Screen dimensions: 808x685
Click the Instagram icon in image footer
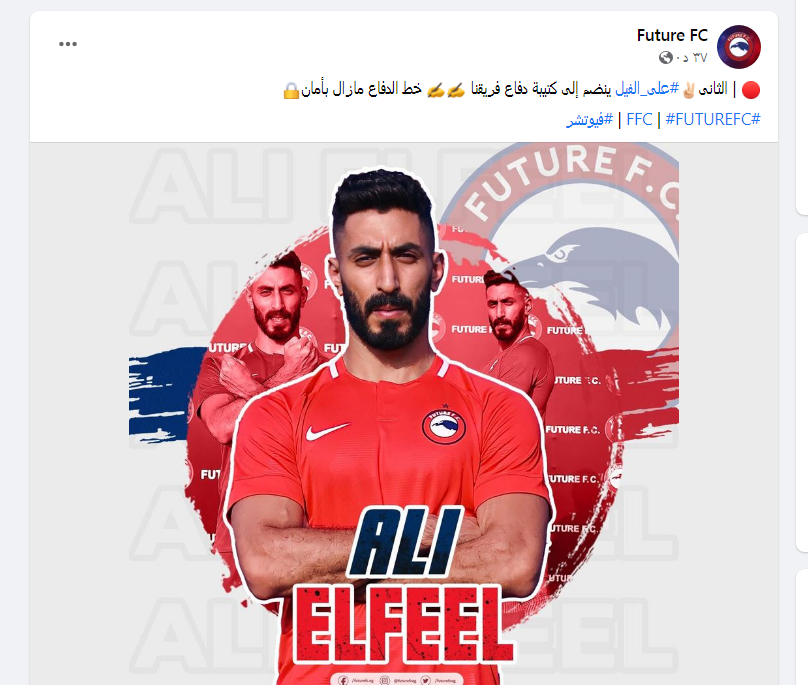pyautogui.click(x=384, y=680)
